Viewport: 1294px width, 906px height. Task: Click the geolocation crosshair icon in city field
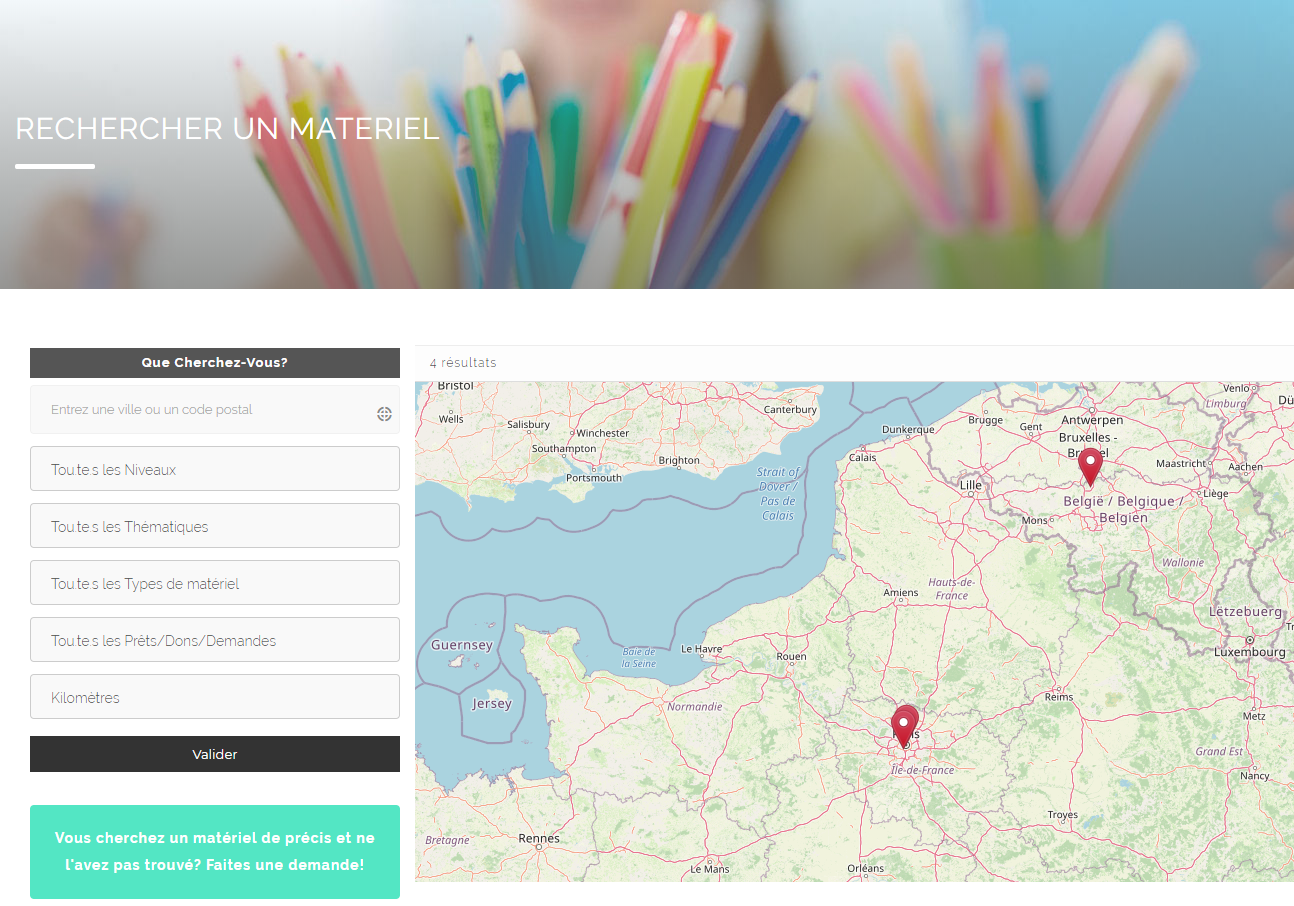click(384, 414)
